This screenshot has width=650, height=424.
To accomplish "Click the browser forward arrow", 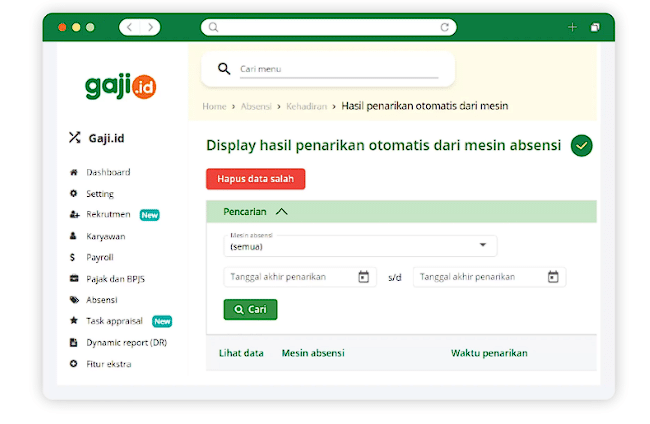I will 150,27.
